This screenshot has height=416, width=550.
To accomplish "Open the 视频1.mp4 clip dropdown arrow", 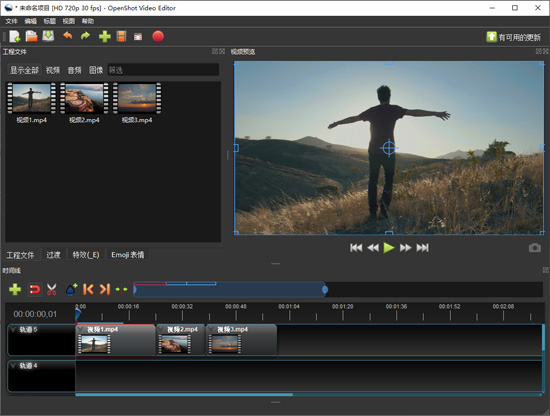I will pyautogui.click(x=81, y=329).
